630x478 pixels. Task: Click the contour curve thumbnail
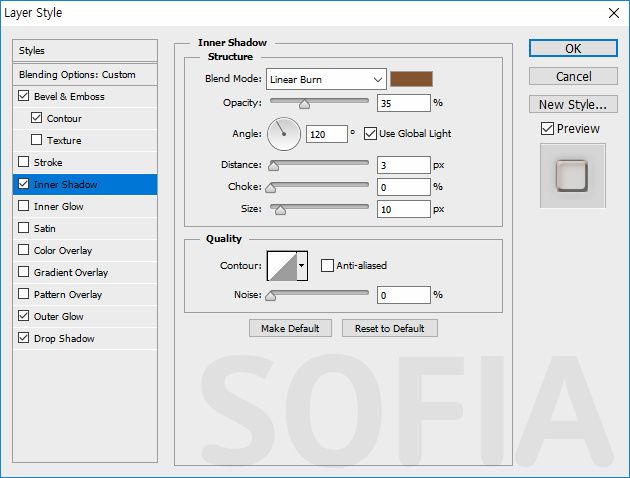[x=282, y=266]
